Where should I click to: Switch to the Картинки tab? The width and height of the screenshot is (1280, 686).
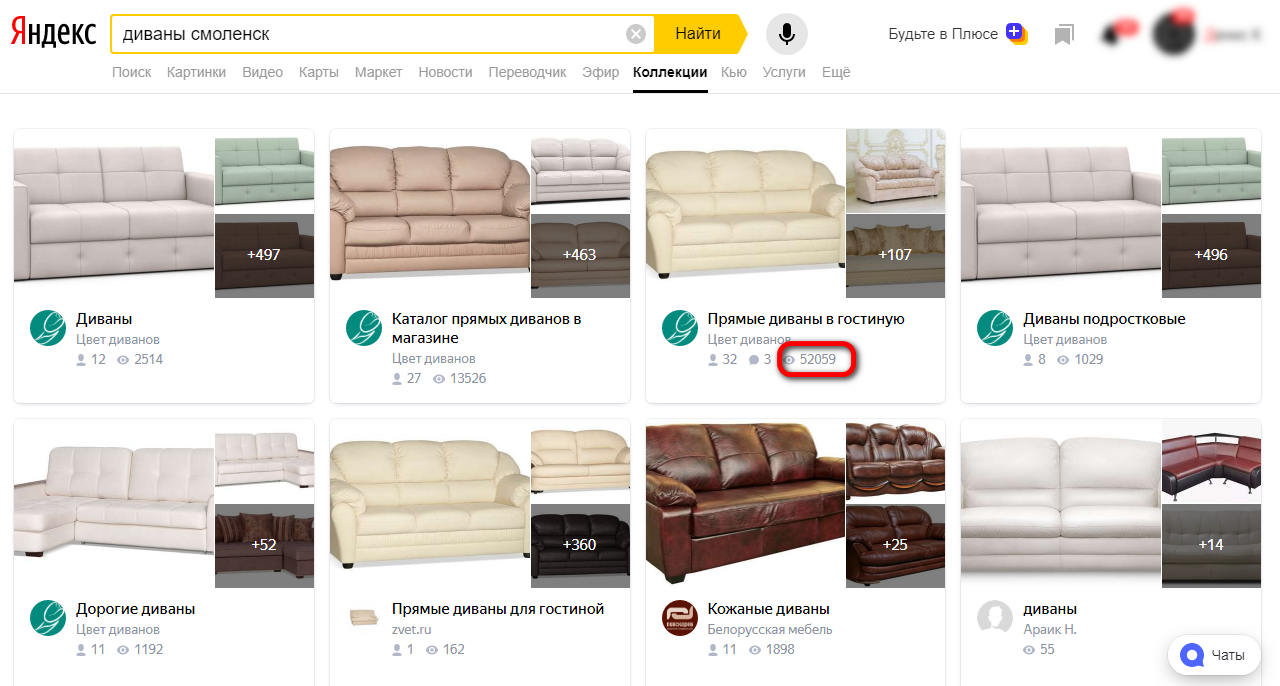pos(196,72)
